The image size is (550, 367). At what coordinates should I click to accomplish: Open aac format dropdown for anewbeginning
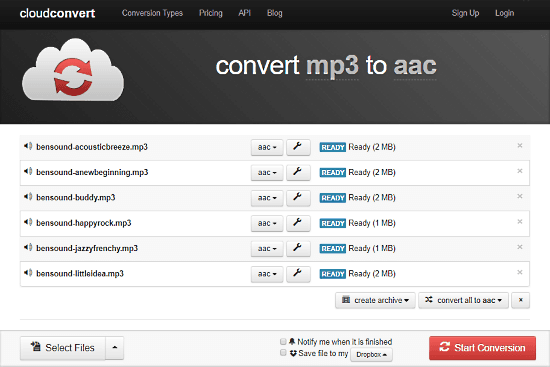pyautogui.click(x=267, y=173)
